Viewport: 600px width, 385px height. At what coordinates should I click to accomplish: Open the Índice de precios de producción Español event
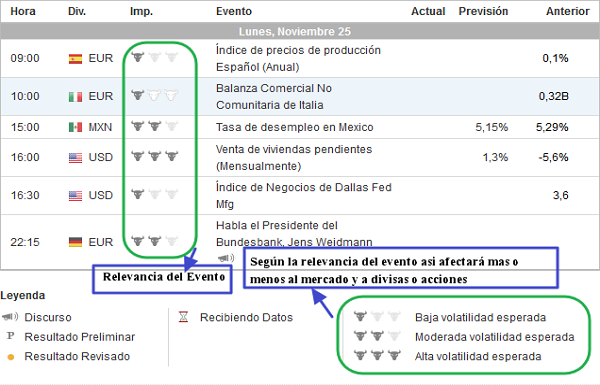(x=298, y=59)
